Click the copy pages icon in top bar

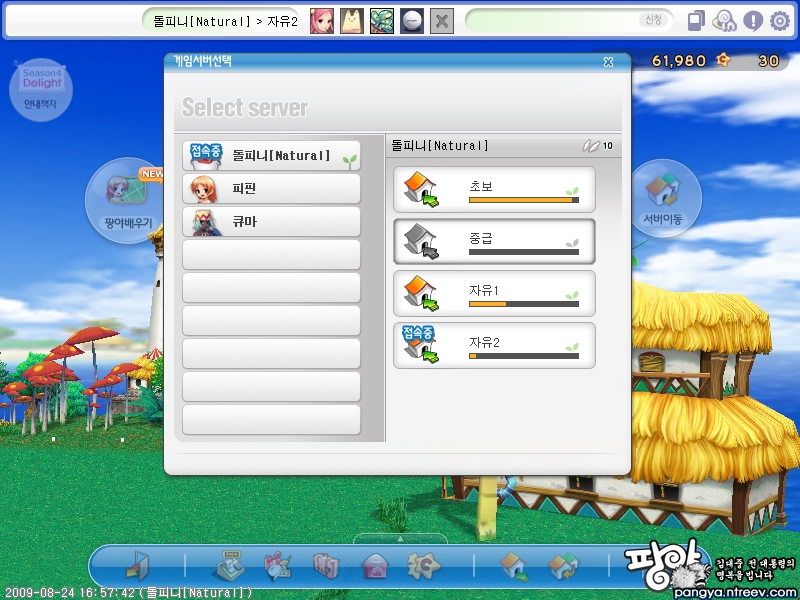click(696, 21)
